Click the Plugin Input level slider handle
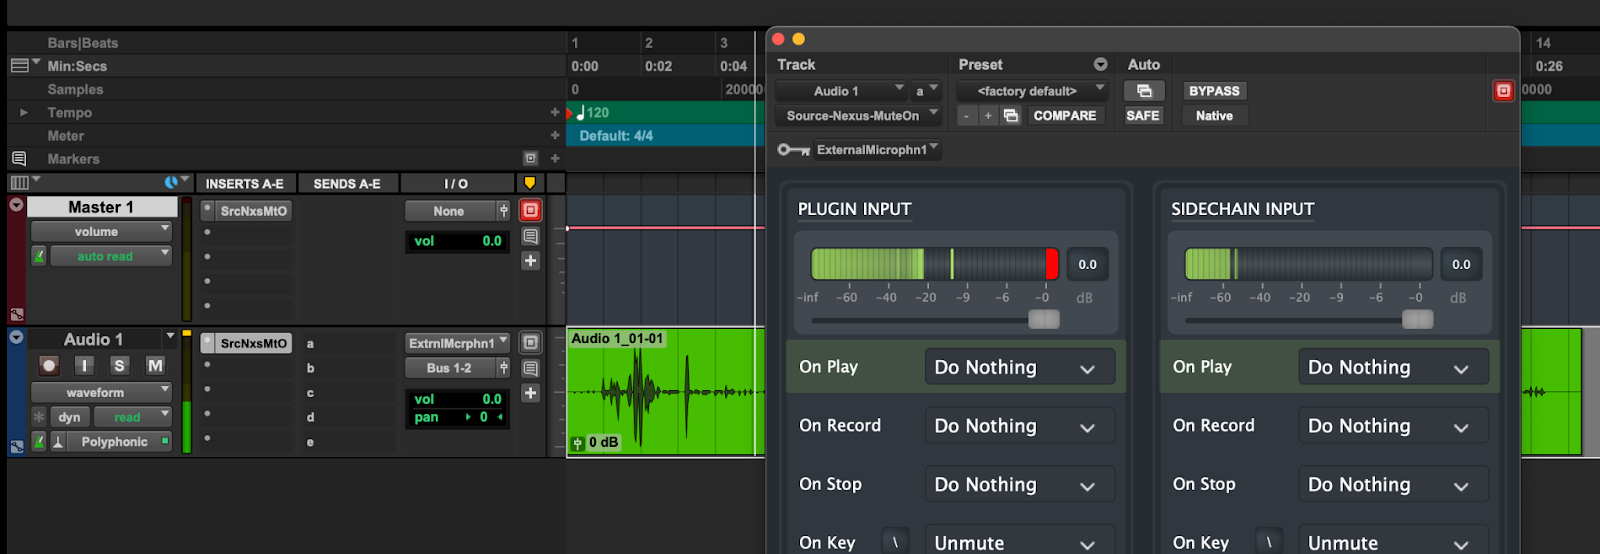1600x554 pixels. 1043,319
